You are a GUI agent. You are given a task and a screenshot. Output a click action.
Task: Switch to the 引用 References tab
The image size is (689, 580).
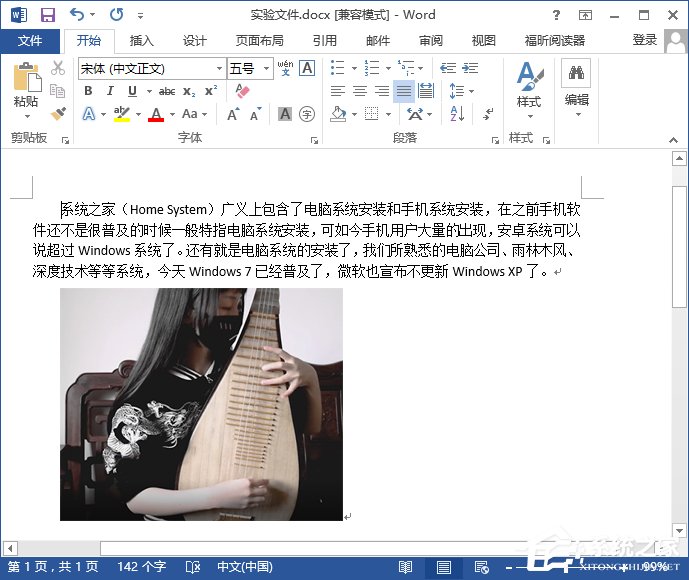325,41
